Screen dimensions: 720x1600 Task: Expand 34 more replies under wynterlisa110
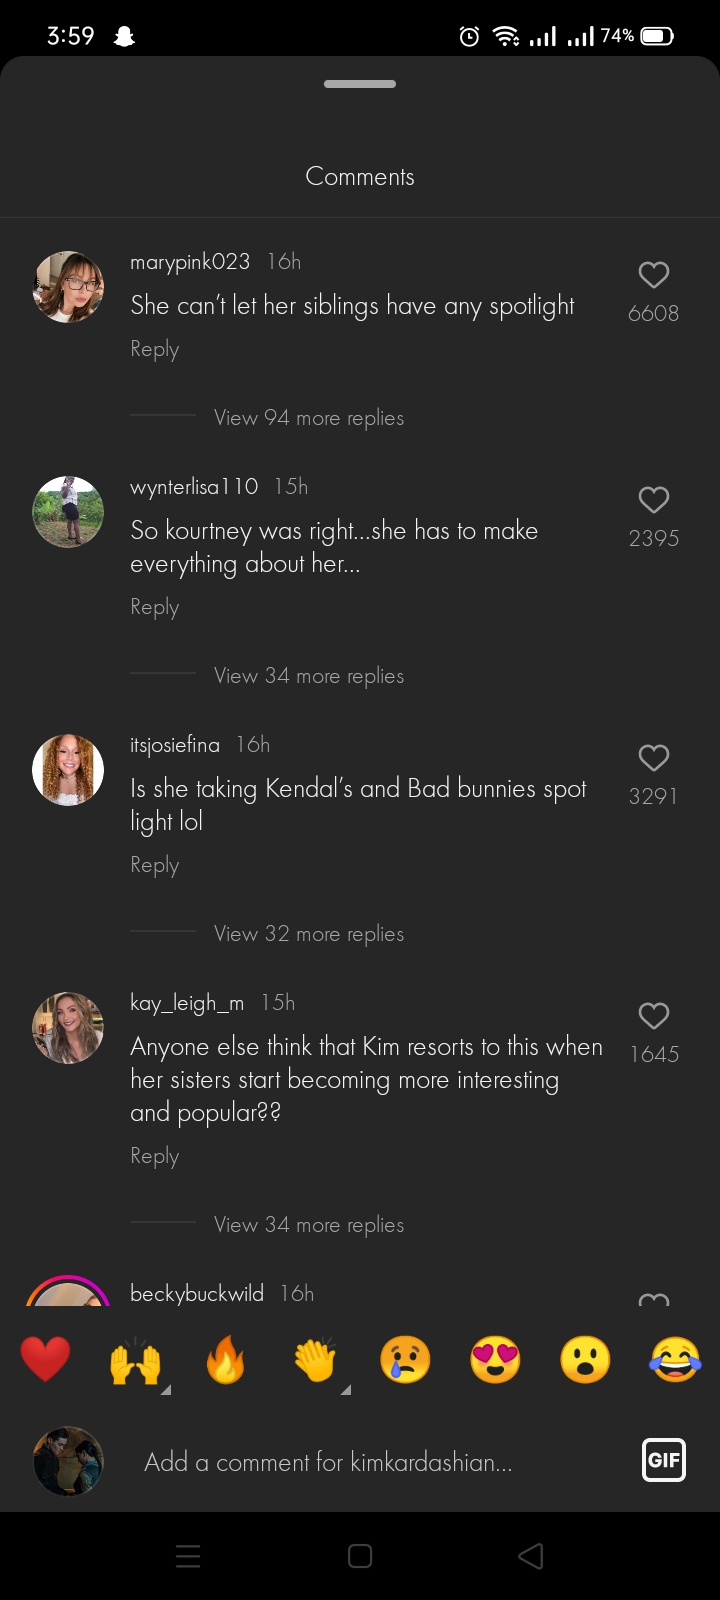click(308, 676)
